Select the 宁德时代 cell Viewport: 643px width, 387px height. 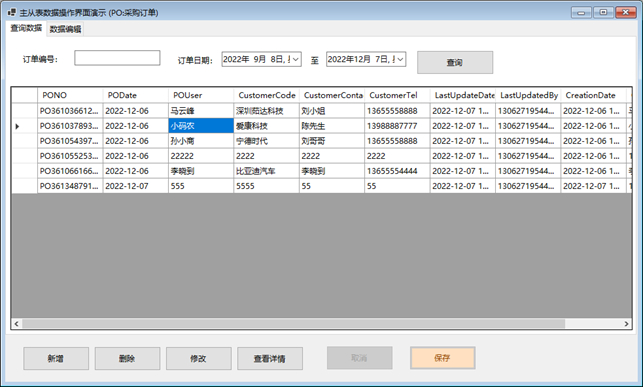tap(267, 141)
